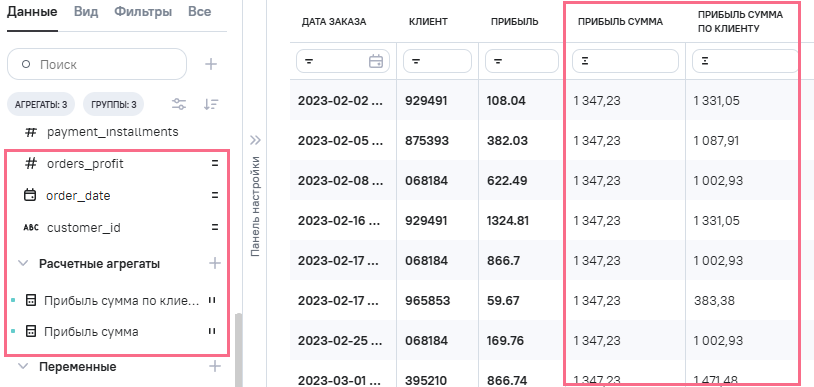
Task: Select the Прибыль сумма по клие... aggregate
Action: (x=121, y=300)
